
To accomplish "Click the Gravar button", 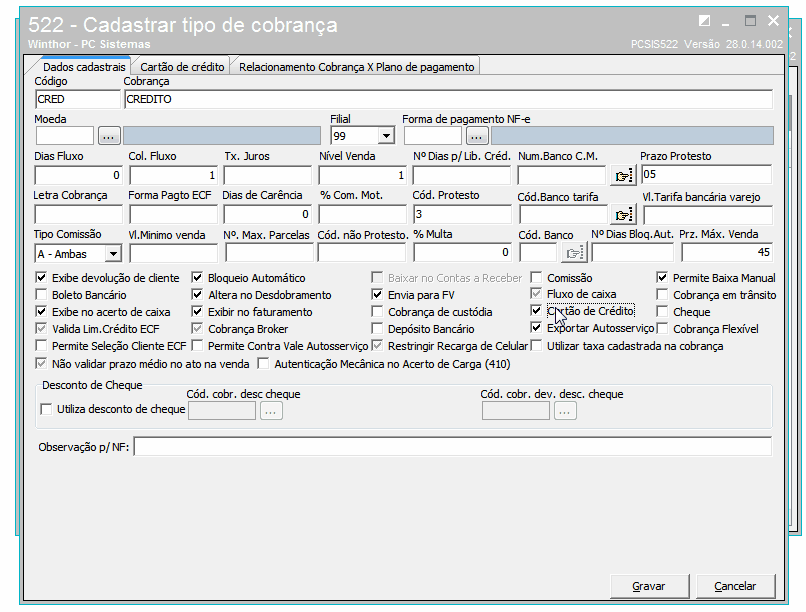I will point(649,586).
